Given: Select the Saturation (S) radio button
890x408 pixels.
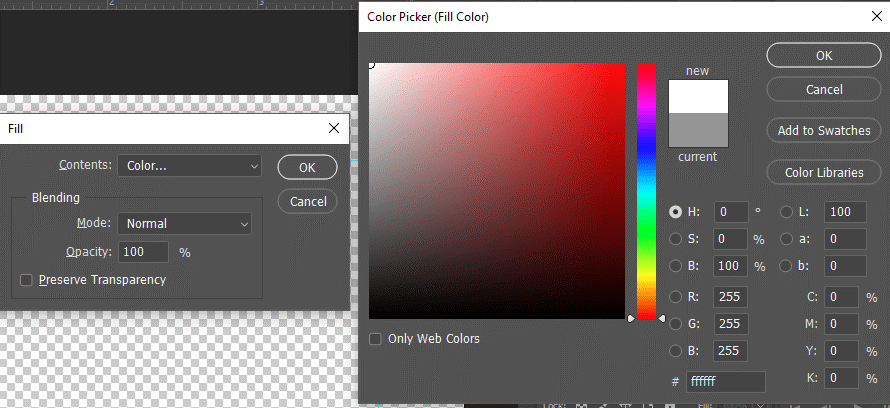Looking at the screenshot, I should (x=676, y=239).
